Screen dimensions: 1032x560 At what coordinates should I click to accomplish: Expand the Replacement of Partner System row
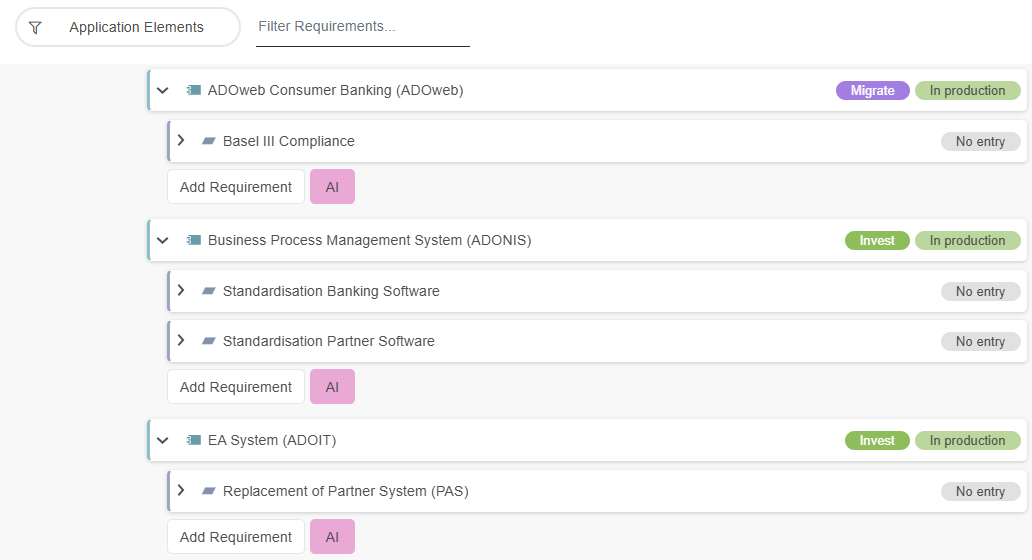tap(181, 490)
